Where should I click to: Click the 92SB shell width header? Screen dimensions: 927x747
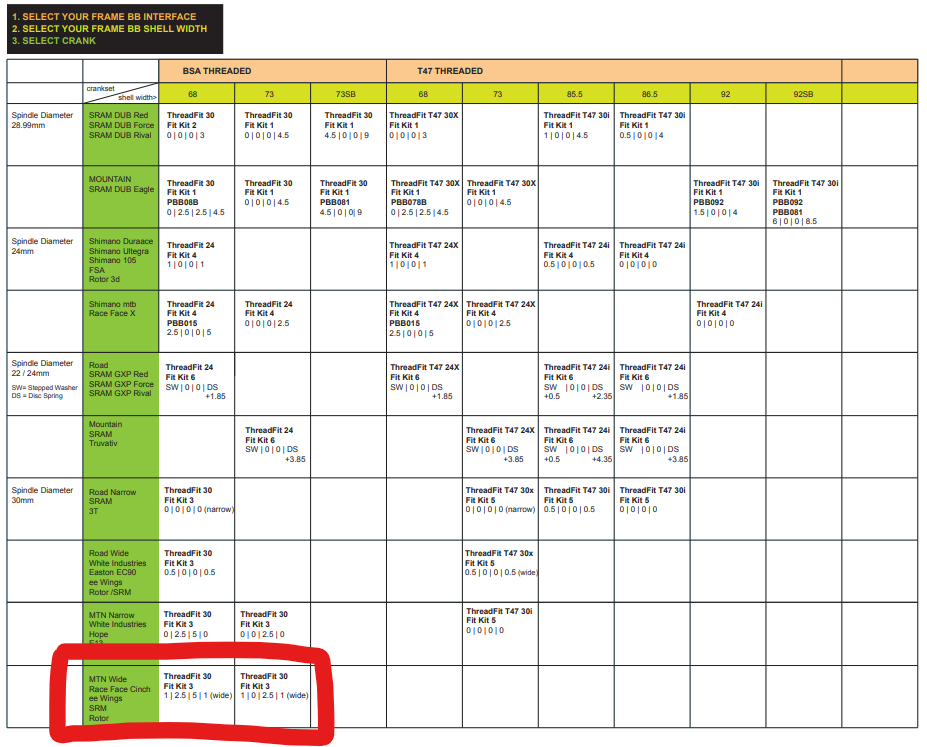click(803, 94)
